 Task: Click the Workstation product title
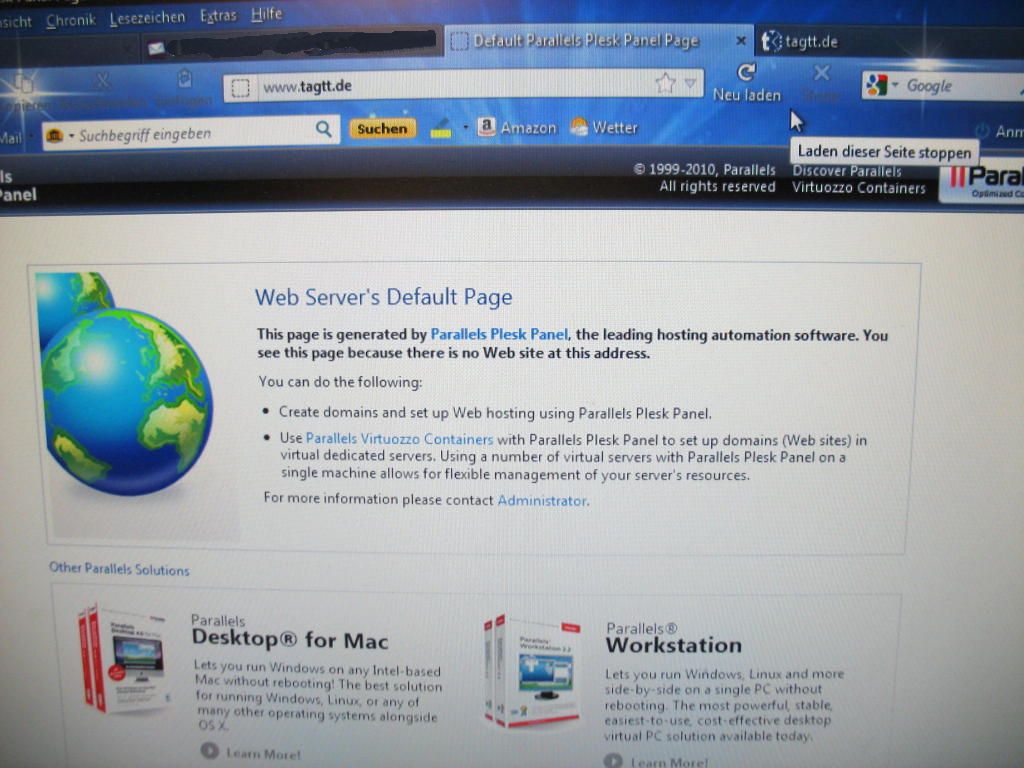(673, 645)
